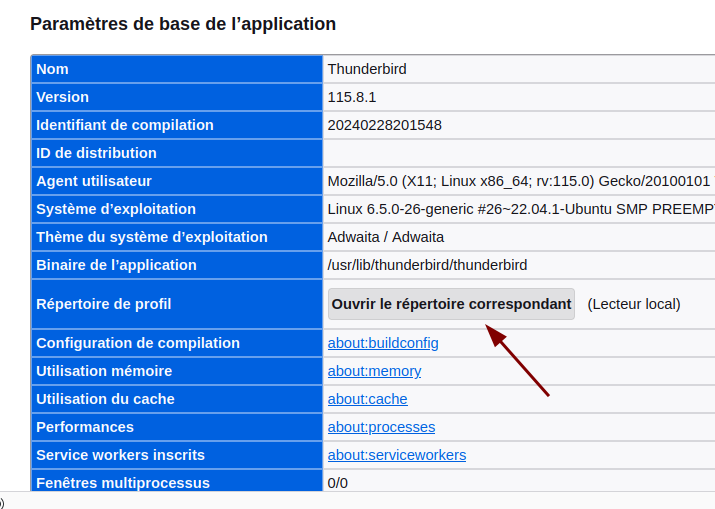Image resolution: width=715 pixels, height=509 pixels.
Task: Follow the about:cache link
Action: pos(367,399)
